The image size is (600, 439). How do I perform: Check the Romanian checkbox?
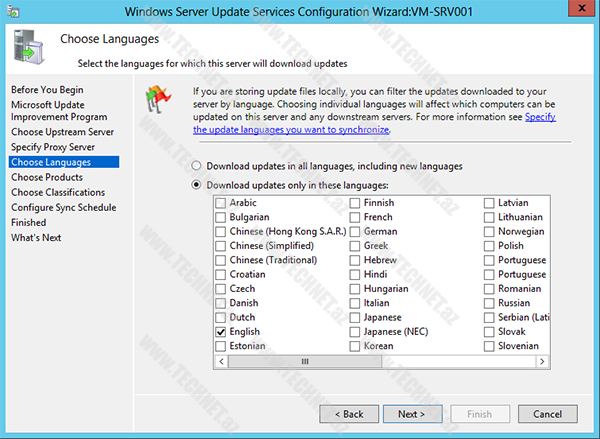(489, 289)
